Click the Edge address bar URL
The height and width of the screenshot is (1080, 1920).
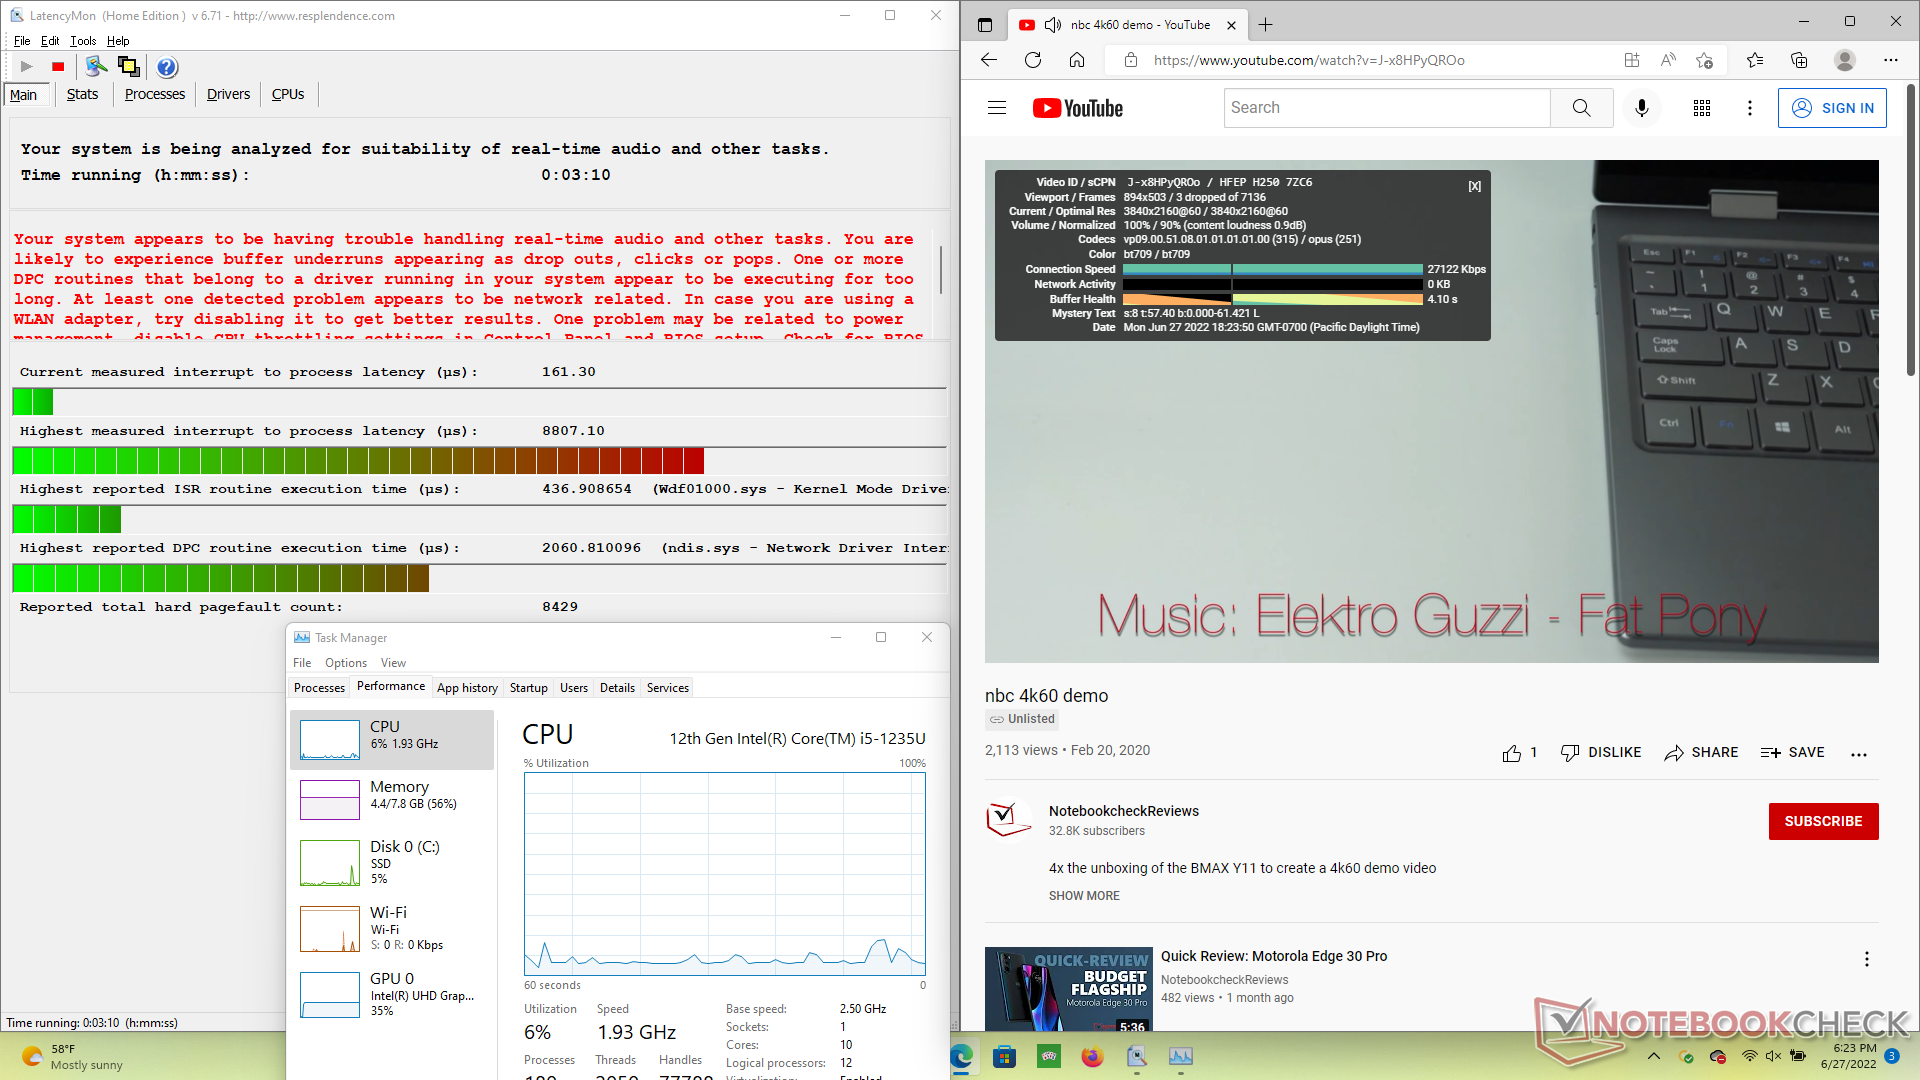[x=1309, y=60]
